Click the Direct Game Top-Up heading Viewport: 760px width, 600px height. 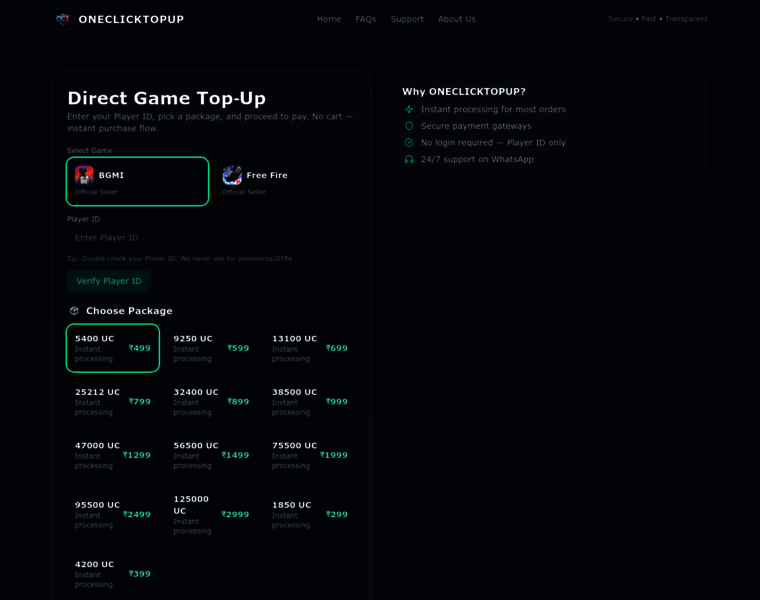(x=167, y=98)
